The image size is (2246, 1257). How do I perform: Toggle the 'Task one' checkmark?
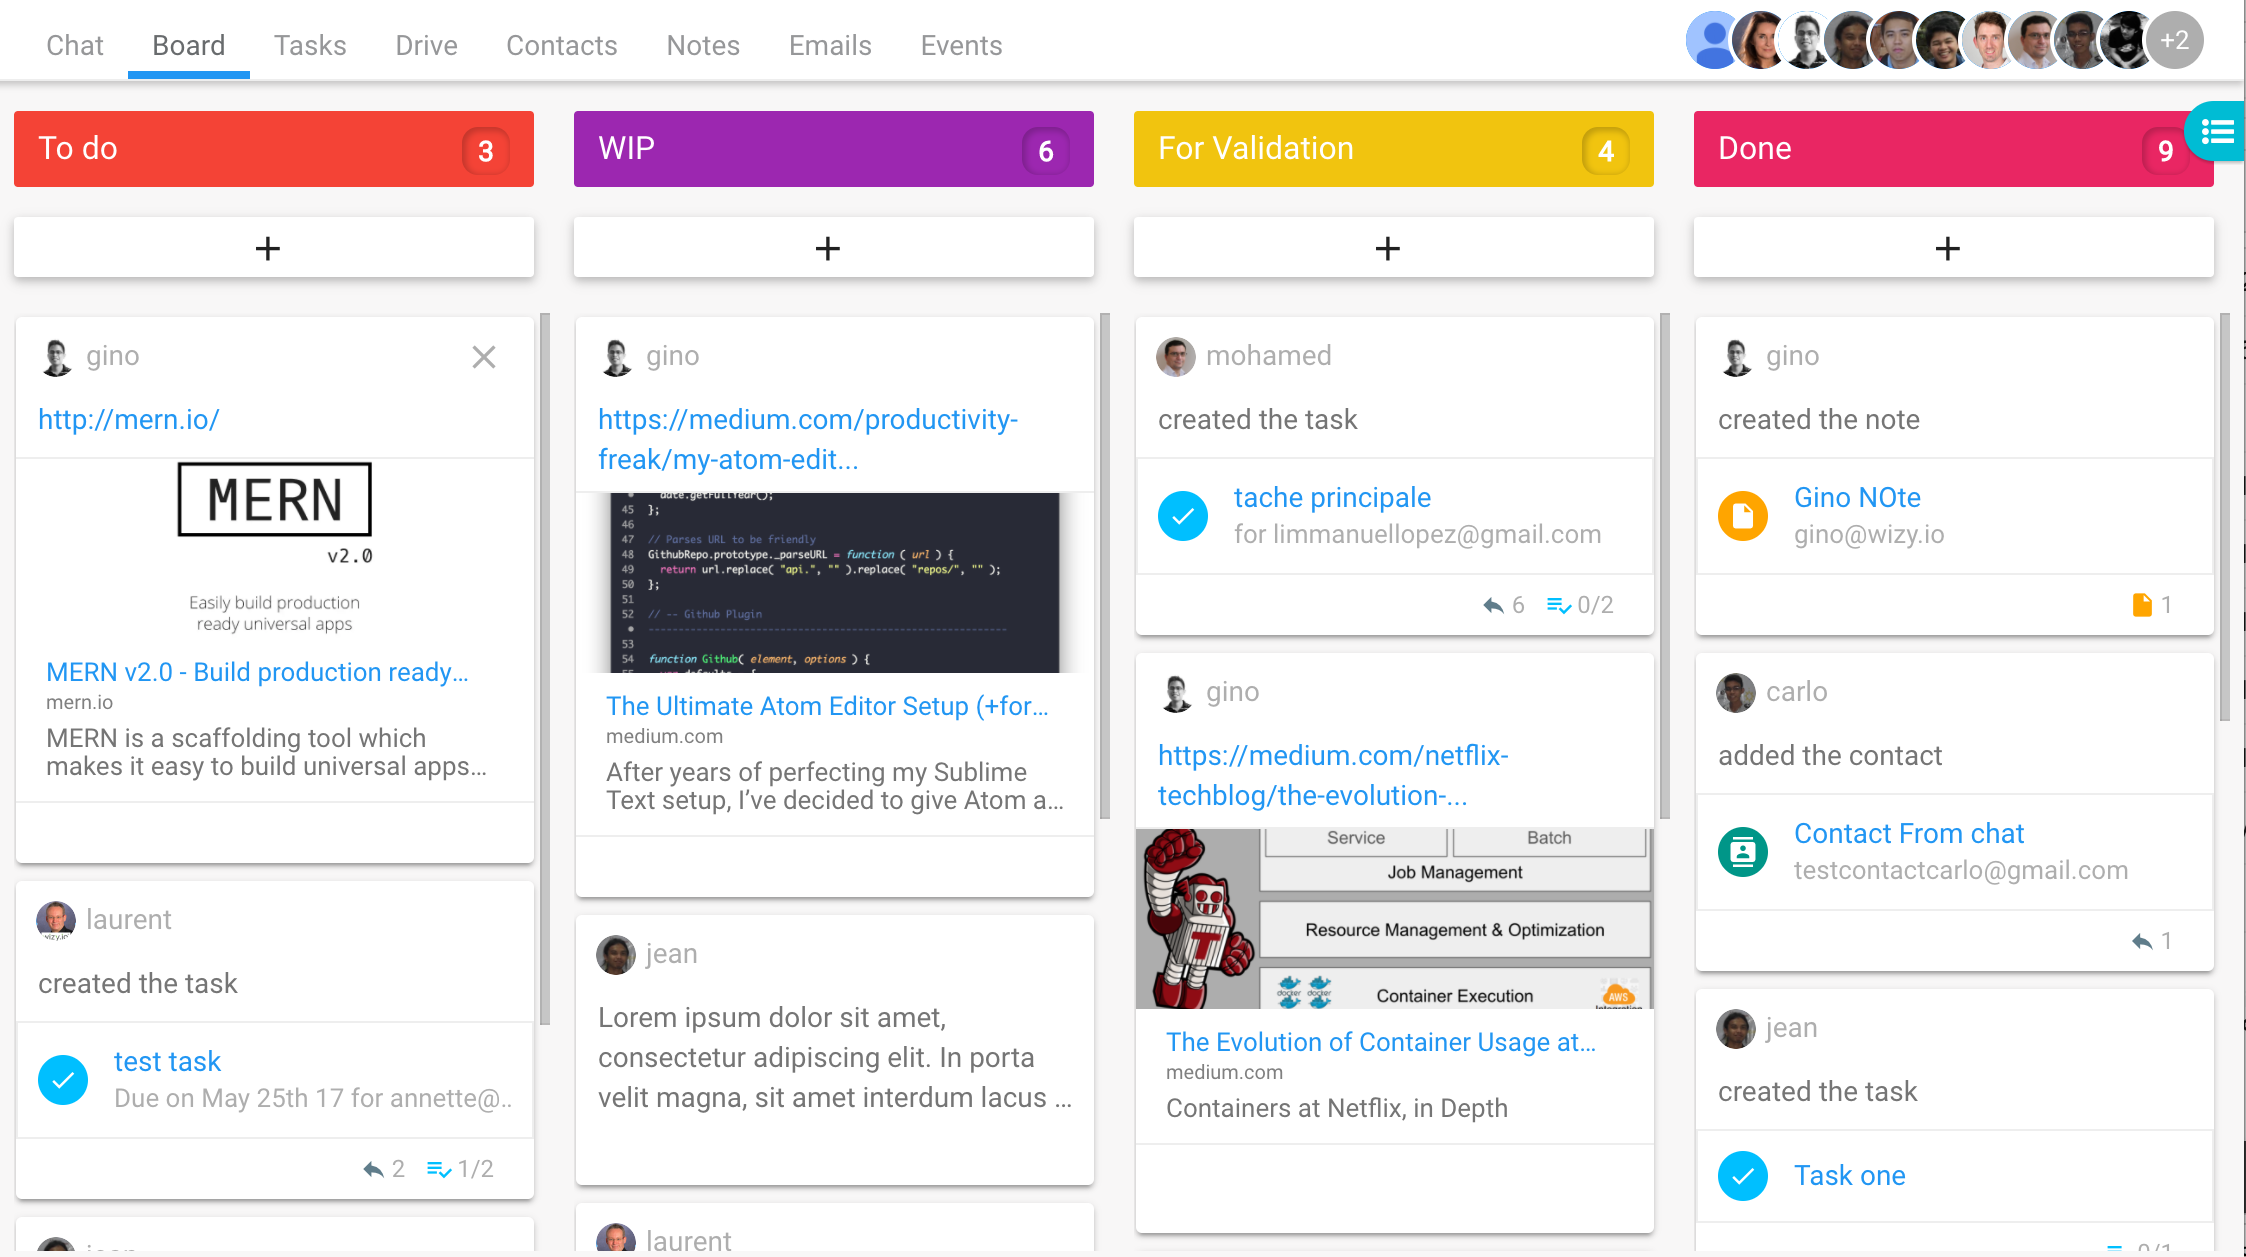pyautogui.click(x=1743, y=1176)
